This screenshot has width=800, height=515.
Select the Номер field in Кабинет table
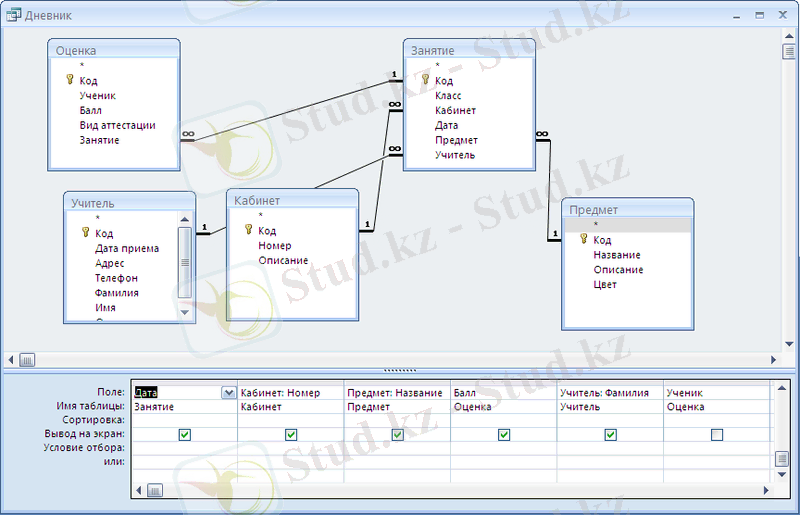(275, 246)
